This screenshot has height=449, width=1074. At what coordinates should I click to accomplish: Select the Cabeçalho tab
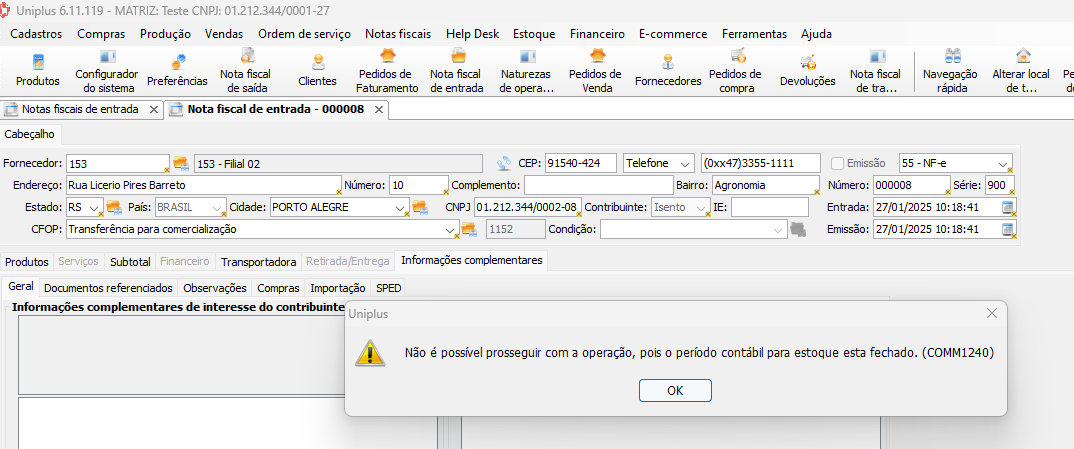coord(29,135)
